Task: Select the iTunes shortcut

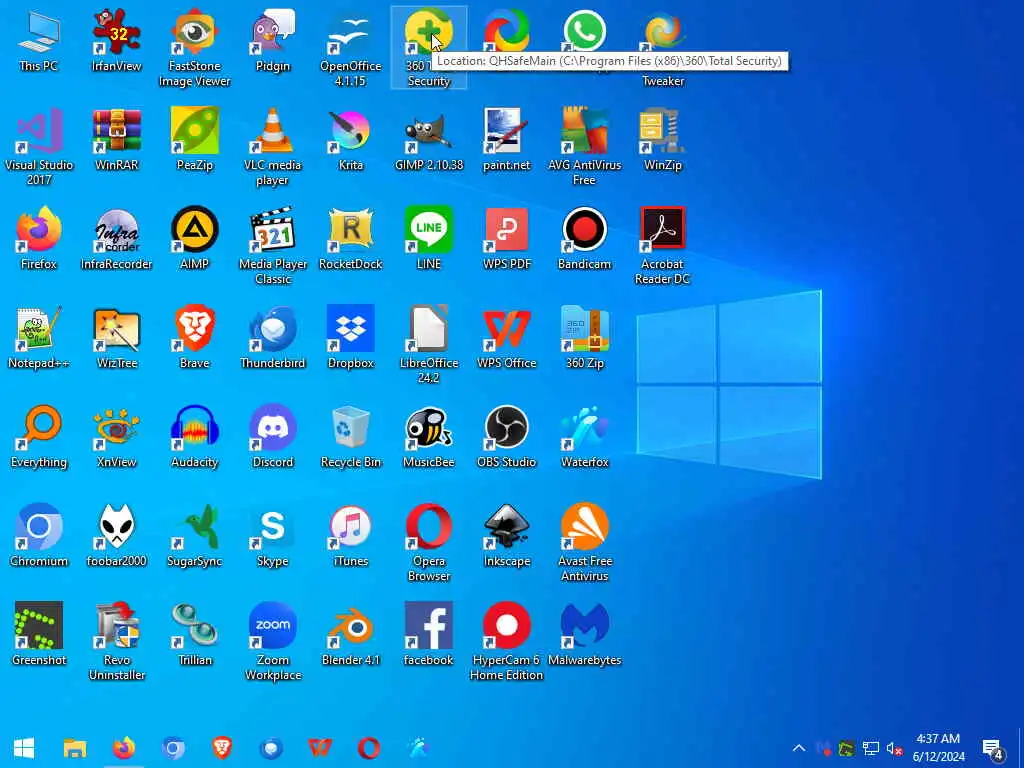Action: (x=351, y=536)
